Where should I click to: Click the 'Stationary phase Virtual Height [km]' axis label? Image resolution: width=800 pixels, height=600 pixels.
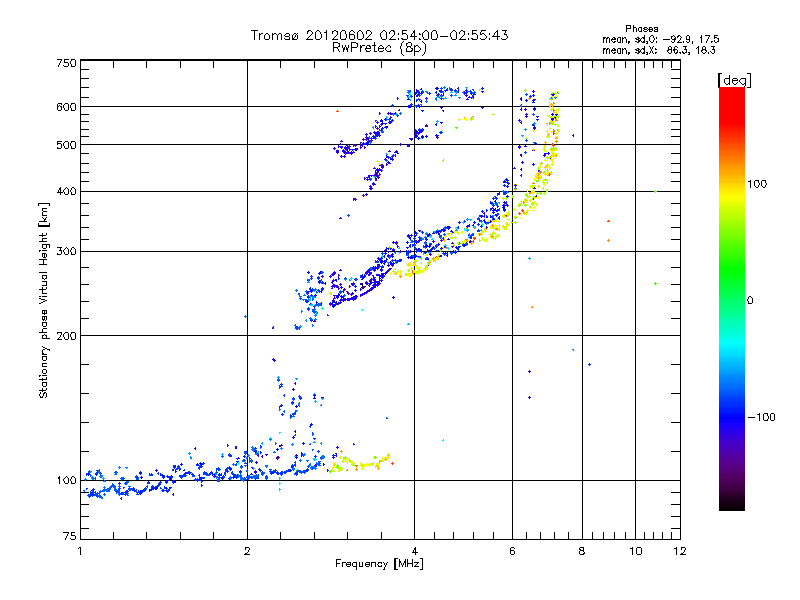(44, 300)
